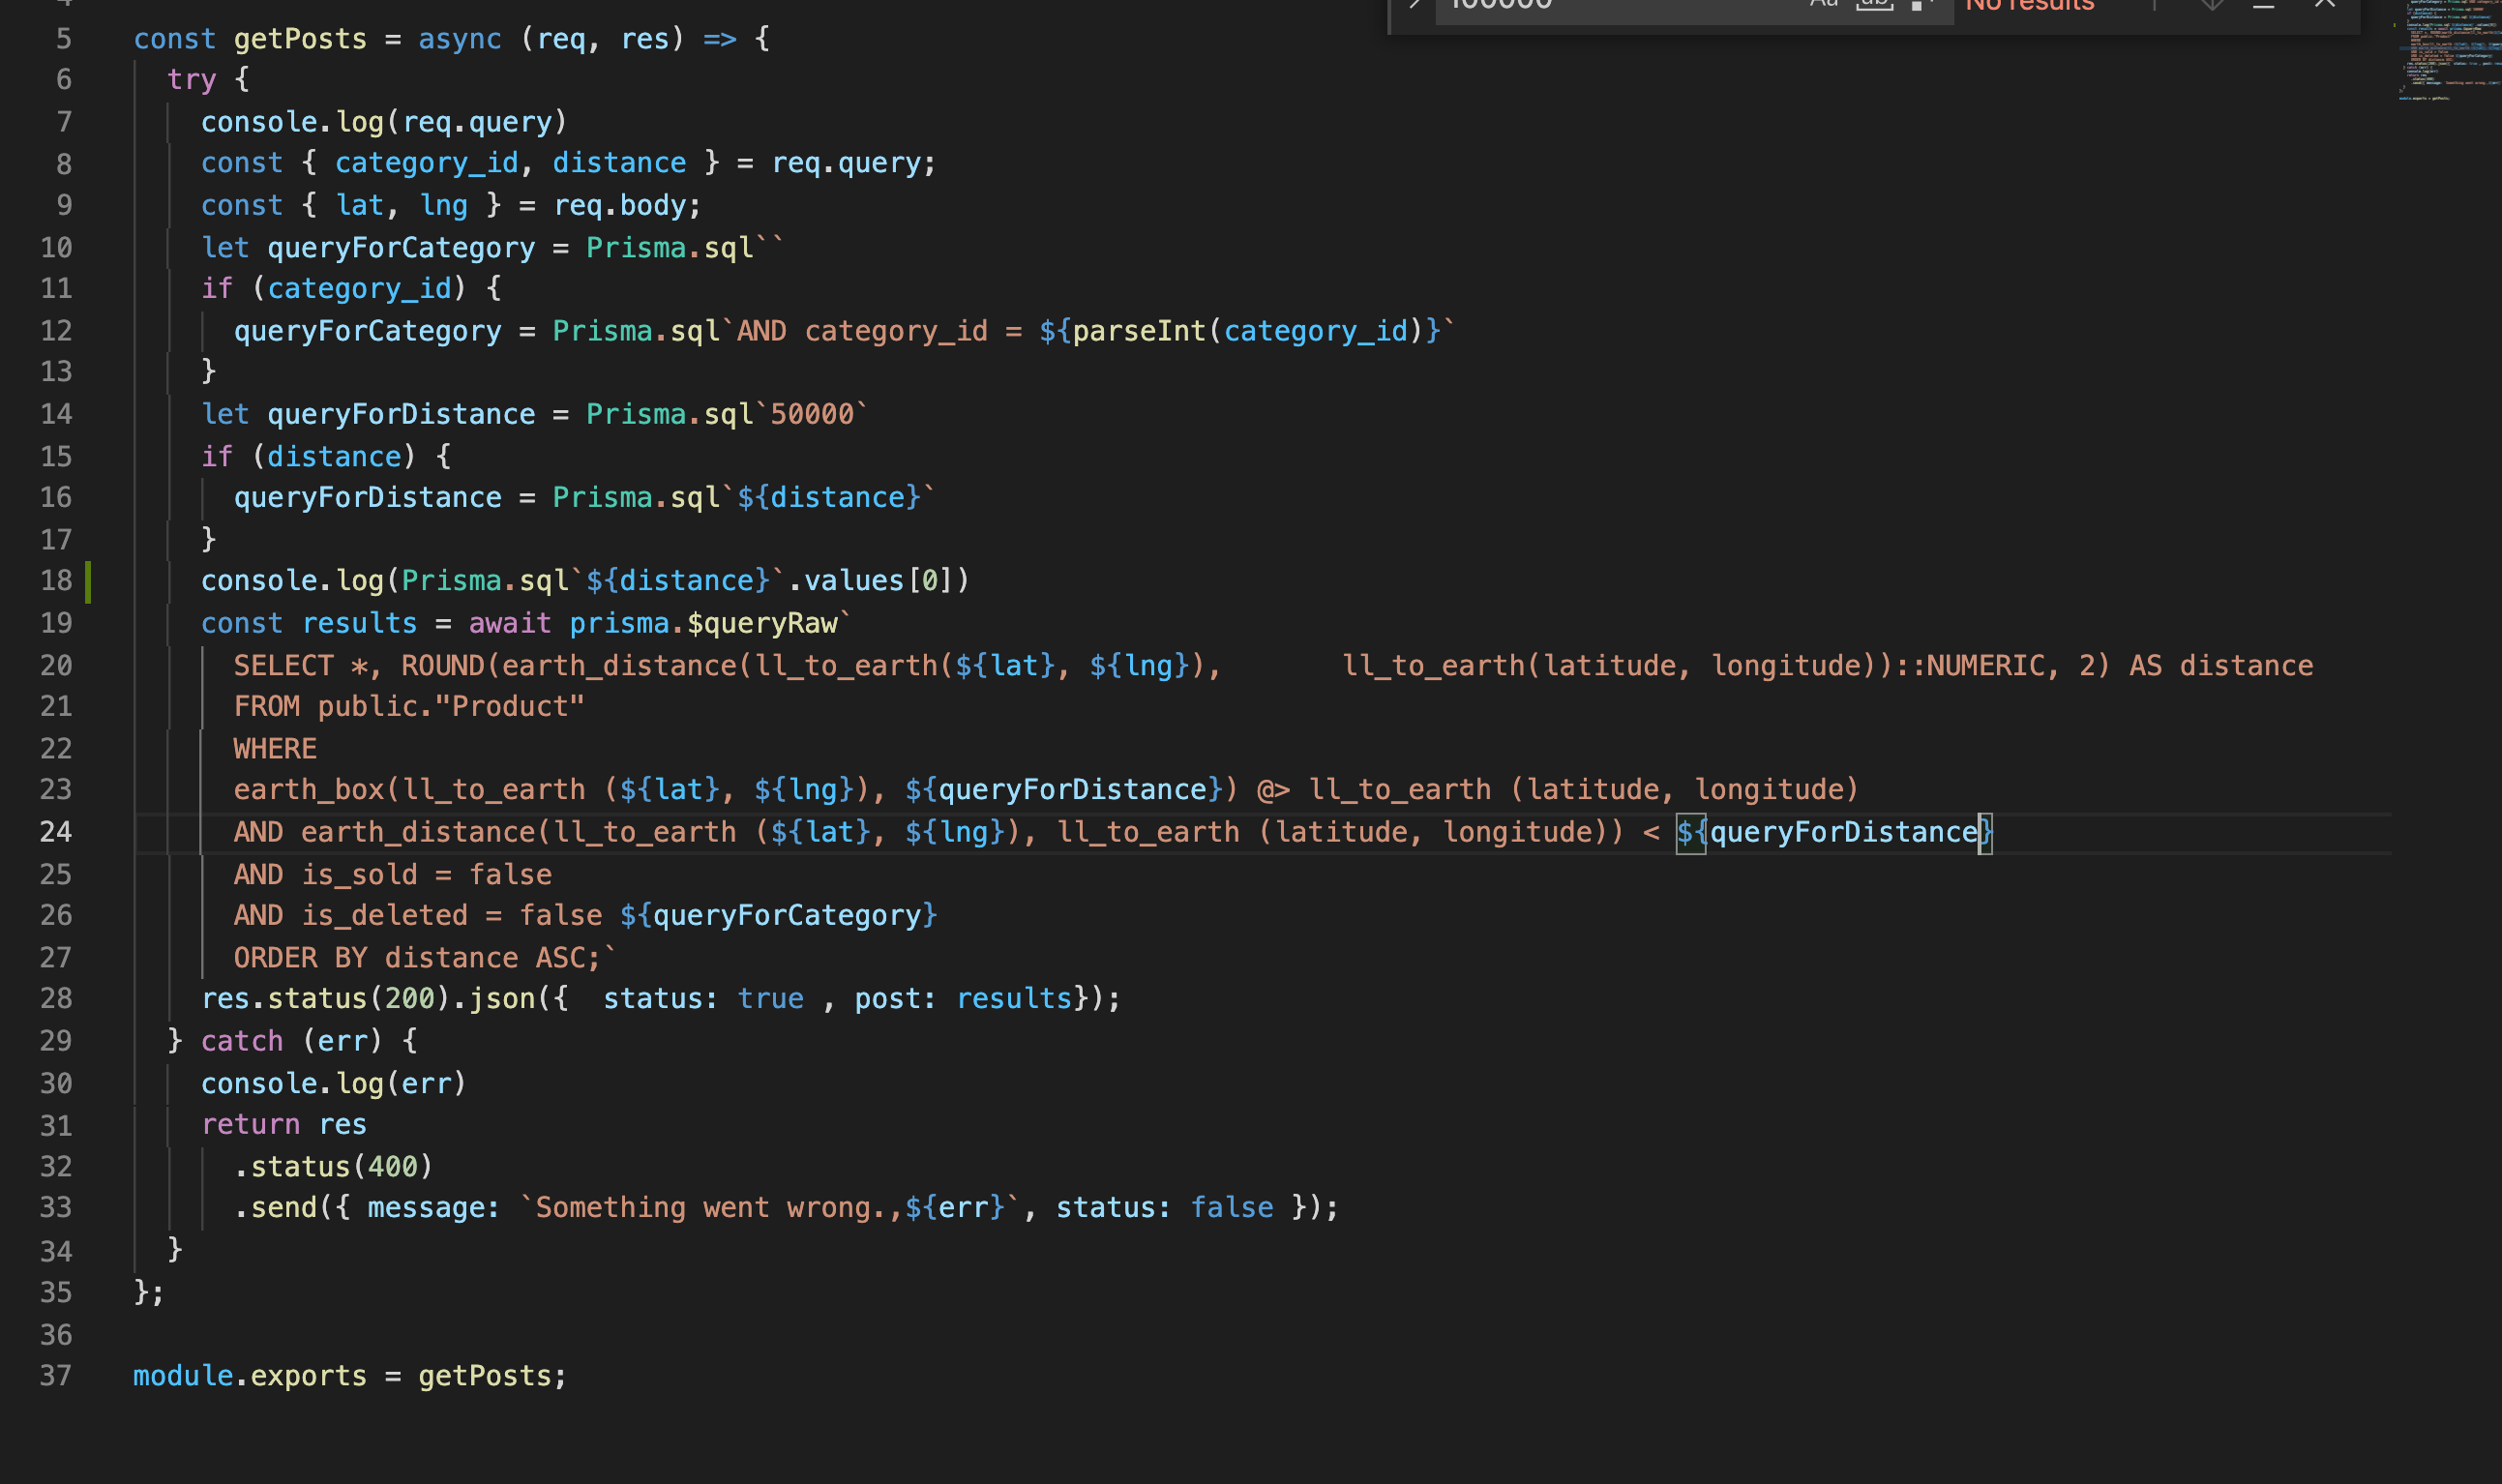
Task: Click '${queryForCategory}' on line 26
Action: click(x=778, y=916)
